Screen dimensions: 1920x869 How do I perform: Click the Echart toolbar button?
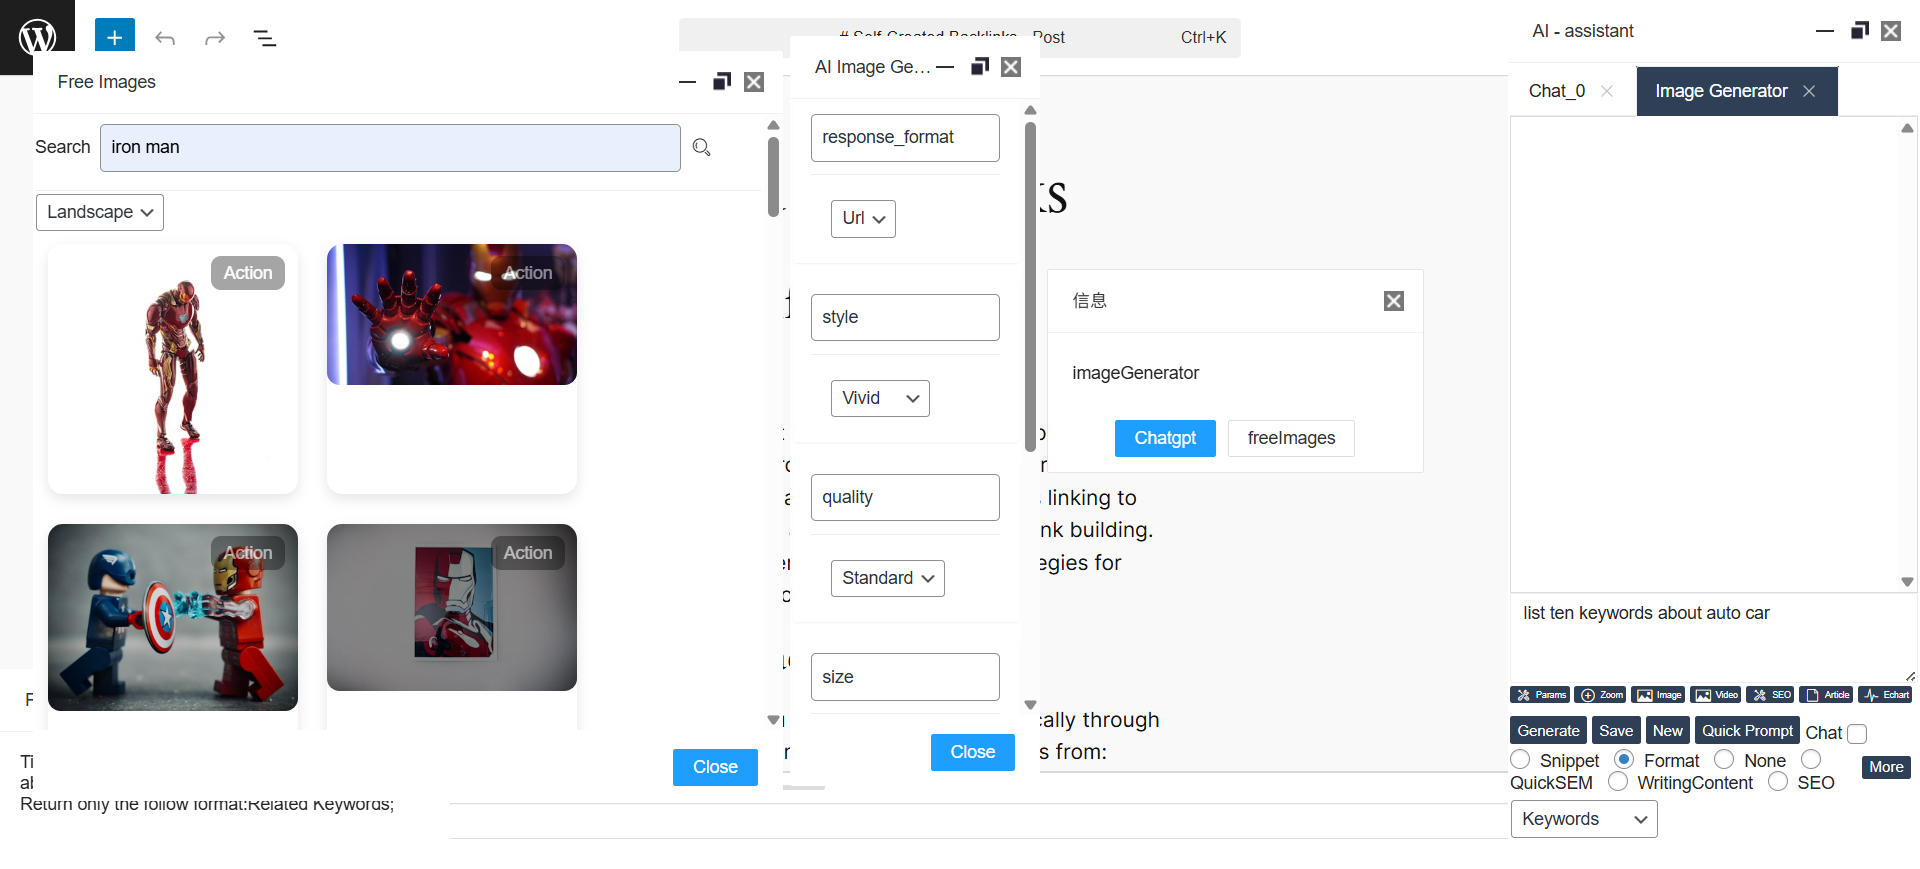(x=1886, y=695)
